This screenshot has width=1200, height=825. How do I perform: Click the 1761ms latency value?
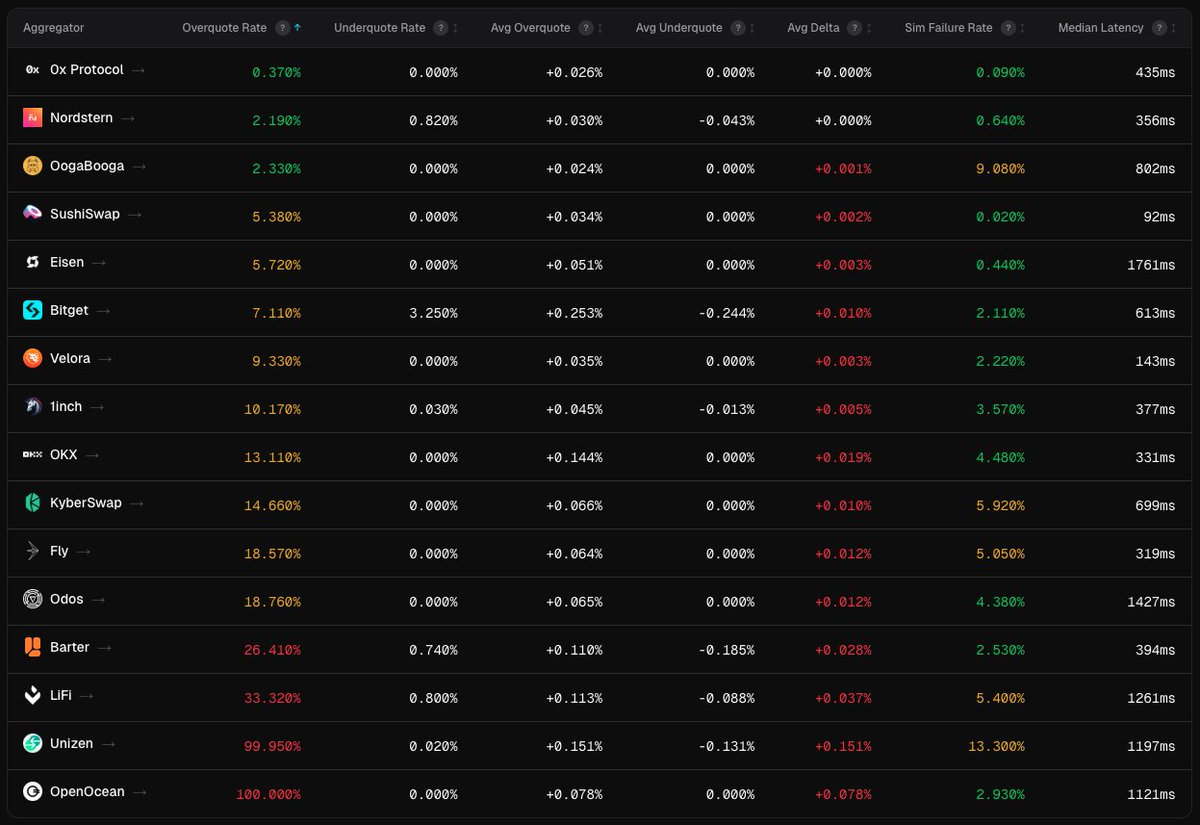[1150, 265]
